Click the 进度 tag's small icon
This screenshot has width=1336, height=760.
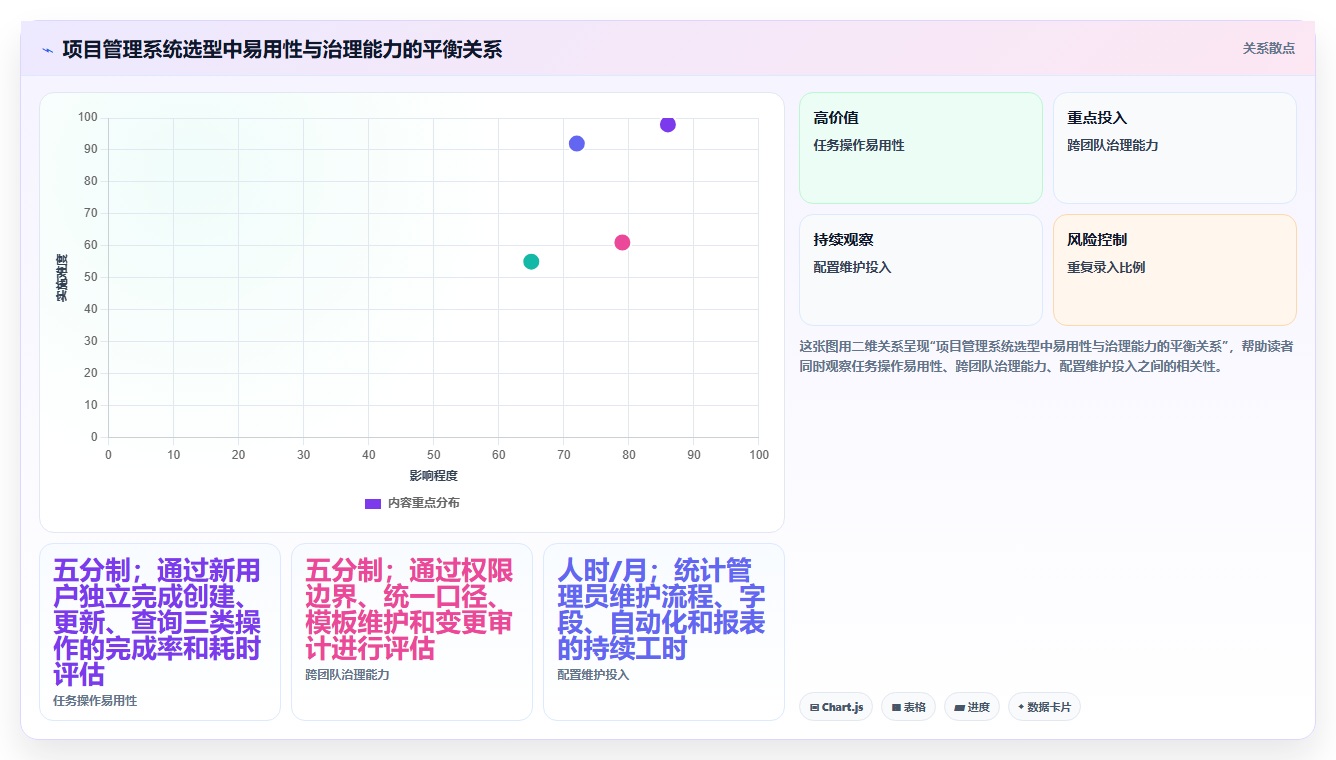(960, 708)
